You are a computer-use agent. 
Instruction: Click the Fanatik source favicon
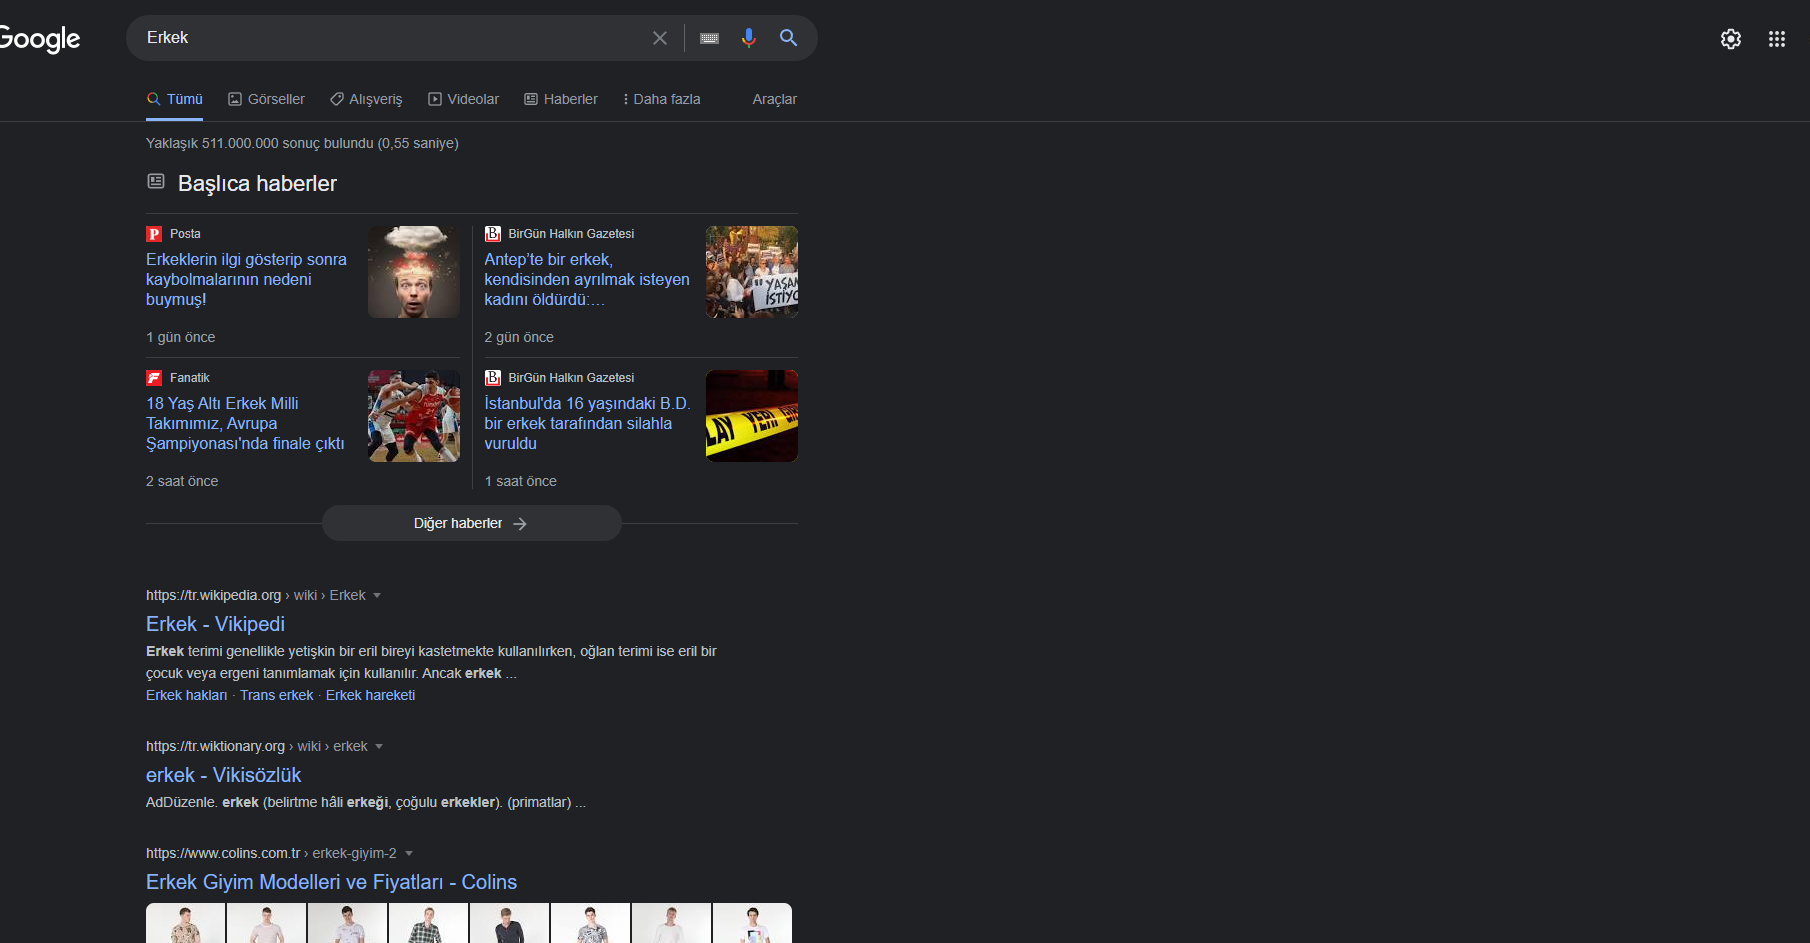(x=154, y=378)
